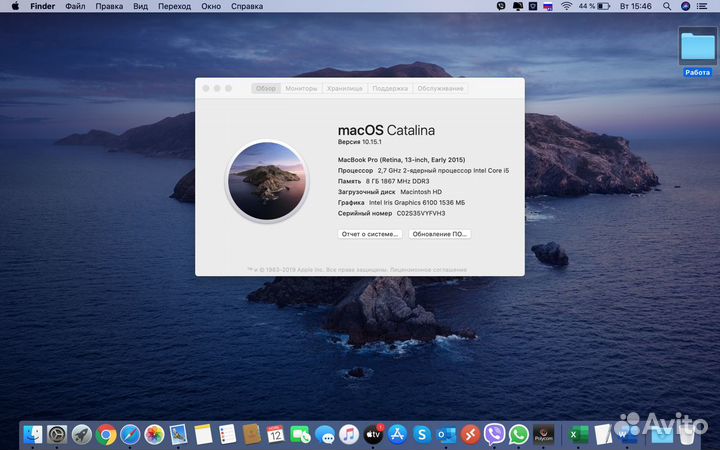Viewport: 720px width, 450px height.
Task: Switch to the Мониторы tab
Action: 301,88
